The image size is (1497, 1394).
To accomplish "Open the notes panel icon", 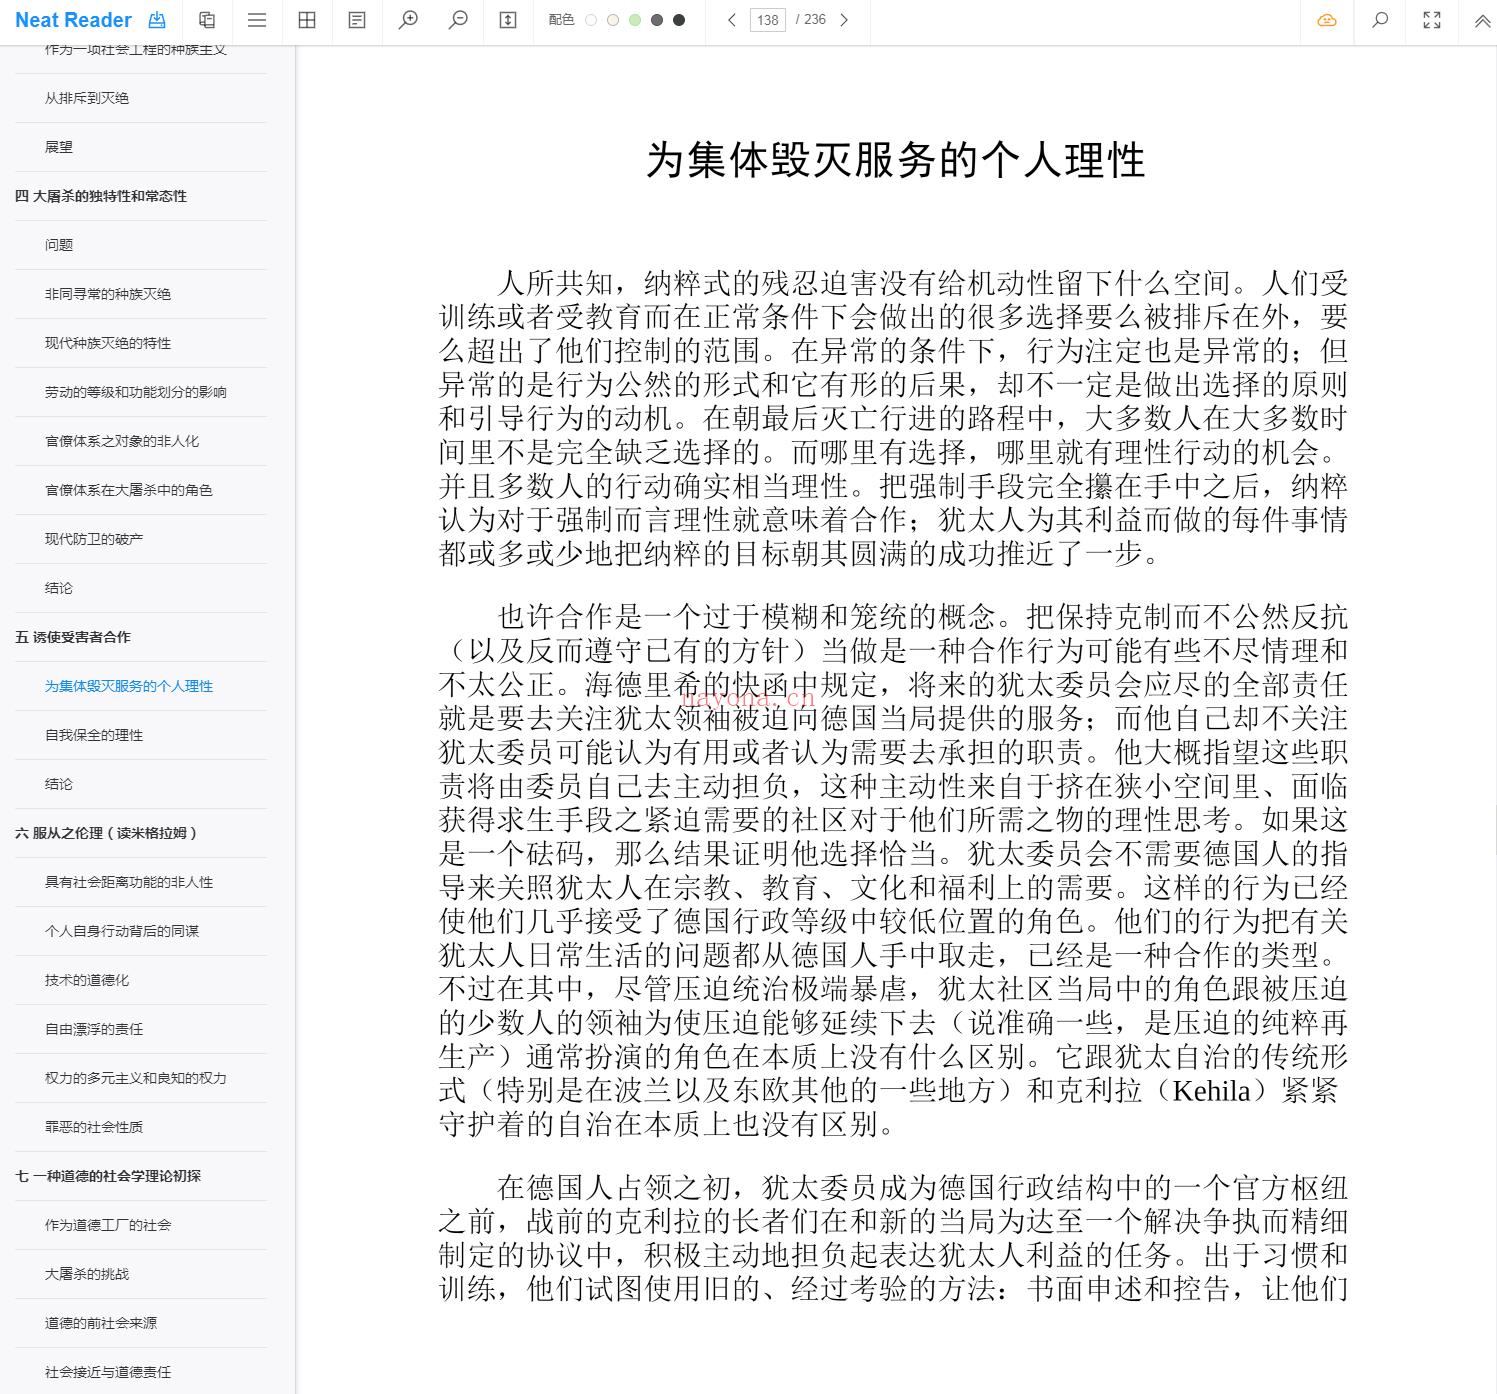I will pos(357,20).
